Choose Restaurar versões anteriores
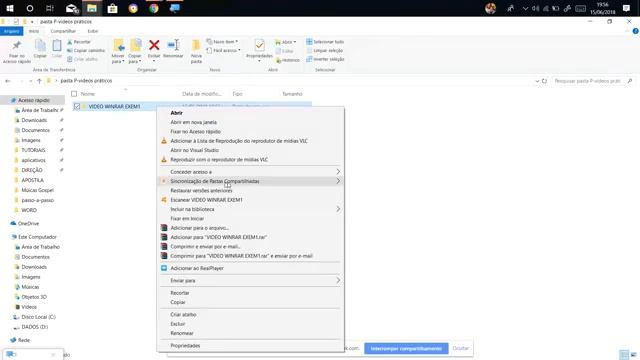The width and height of the screenshot is (640, 360). click(250, 191)
